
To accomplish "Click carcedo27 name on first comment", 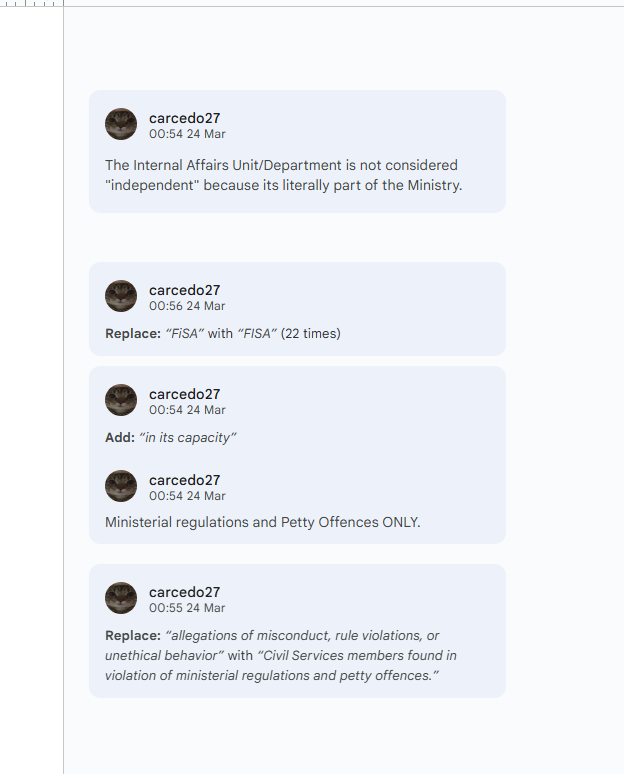I will click(185, 118).
